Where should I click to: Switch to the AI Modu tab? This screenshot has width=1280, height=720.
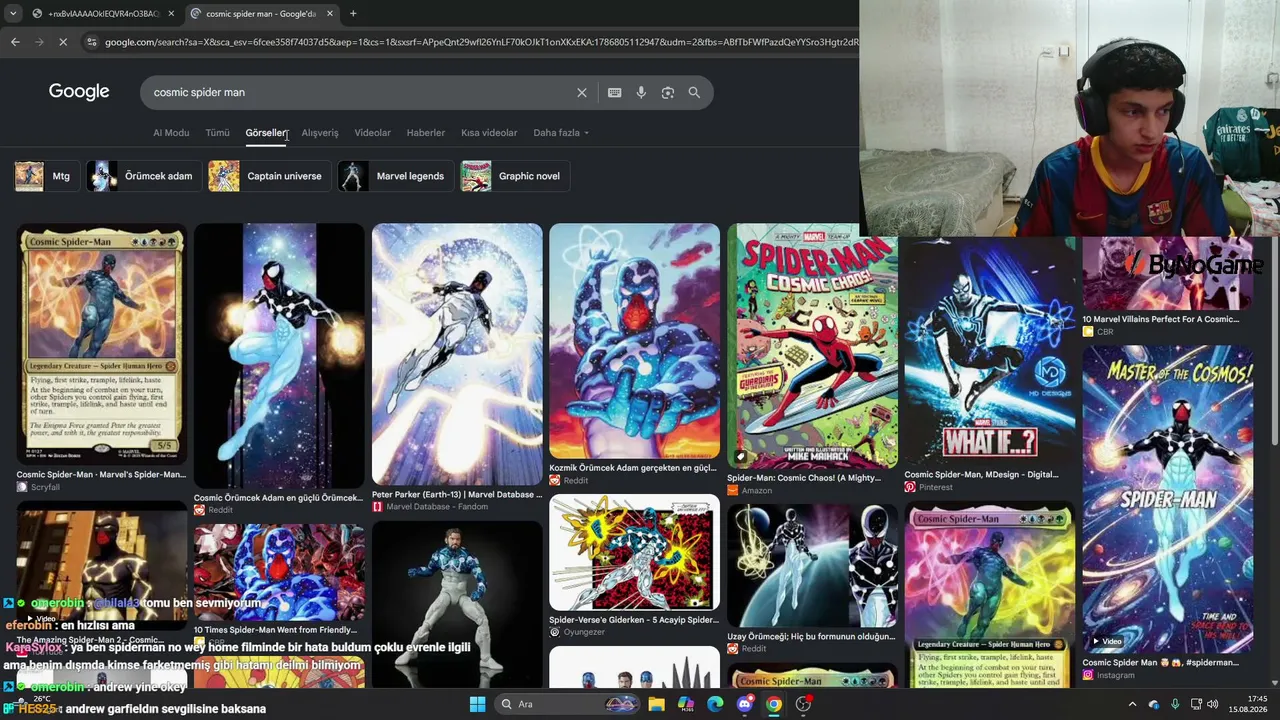(x=171, y=133)
